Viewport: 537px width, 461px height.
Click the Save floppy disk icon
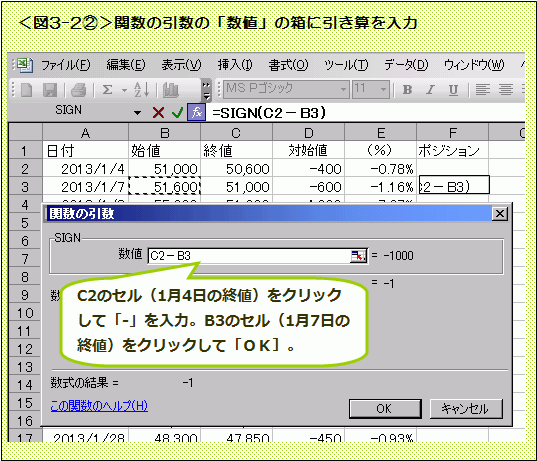pyautogui.click(x=50, y=90)
